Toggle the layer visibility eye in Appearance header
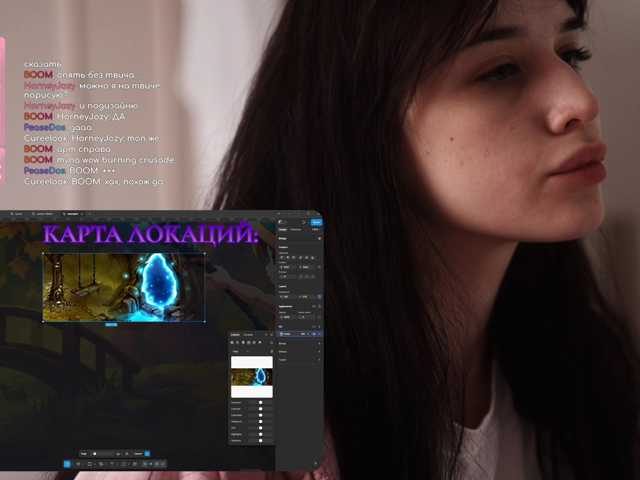This screenshot has width=640, height=480. pyautogui.click(x=314, y=306)
